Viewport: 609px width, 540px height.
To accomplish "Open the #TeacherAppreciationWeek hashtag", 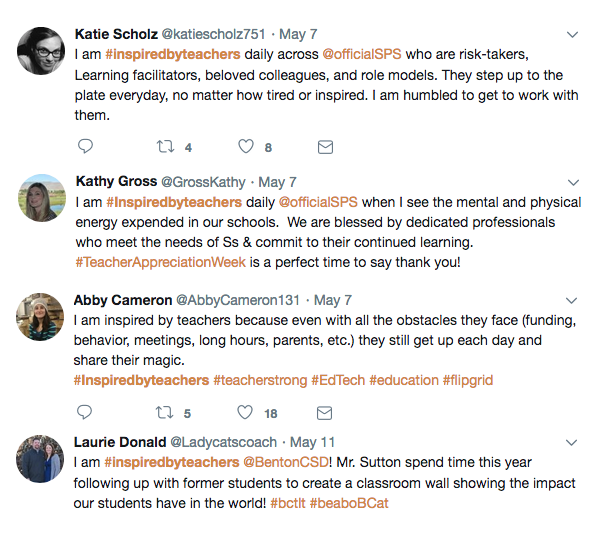I will point(161,262).
